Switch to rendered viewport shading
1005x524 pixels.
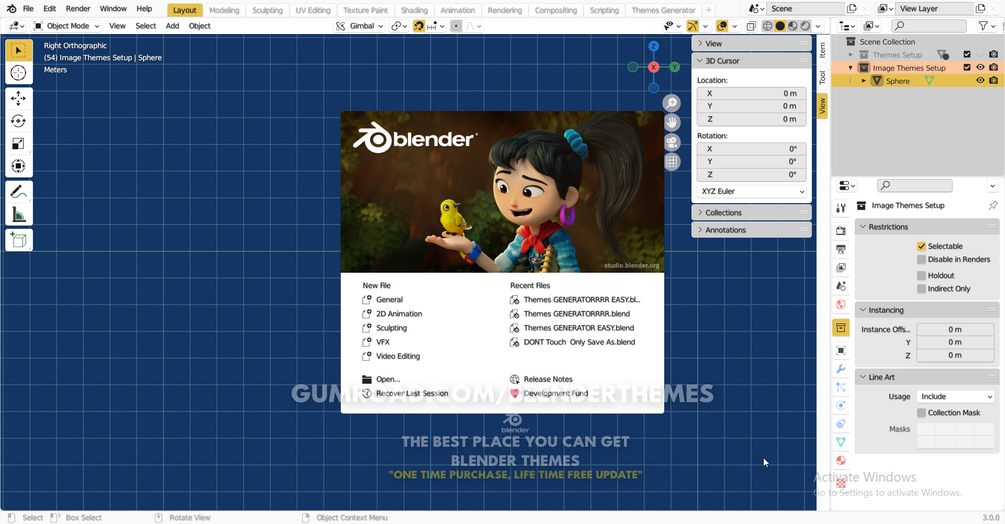(805, 26)
